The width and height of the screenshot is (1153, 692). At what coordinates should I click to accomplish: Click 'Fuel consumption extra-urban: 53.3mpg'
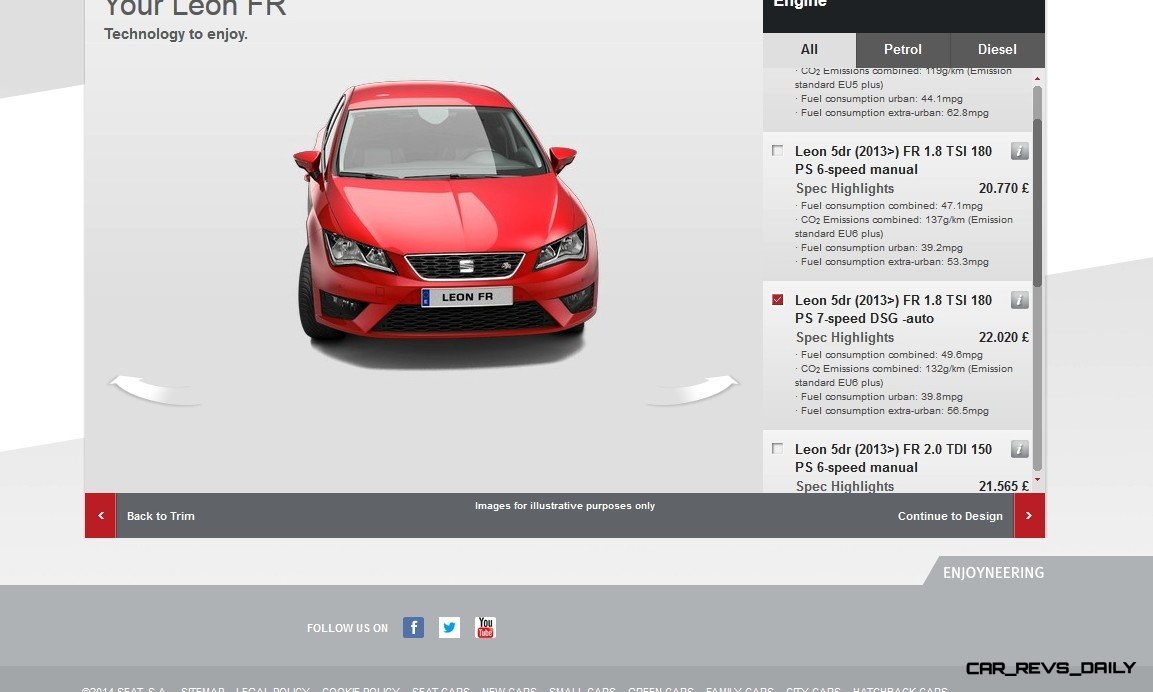(x=894, y=262)
